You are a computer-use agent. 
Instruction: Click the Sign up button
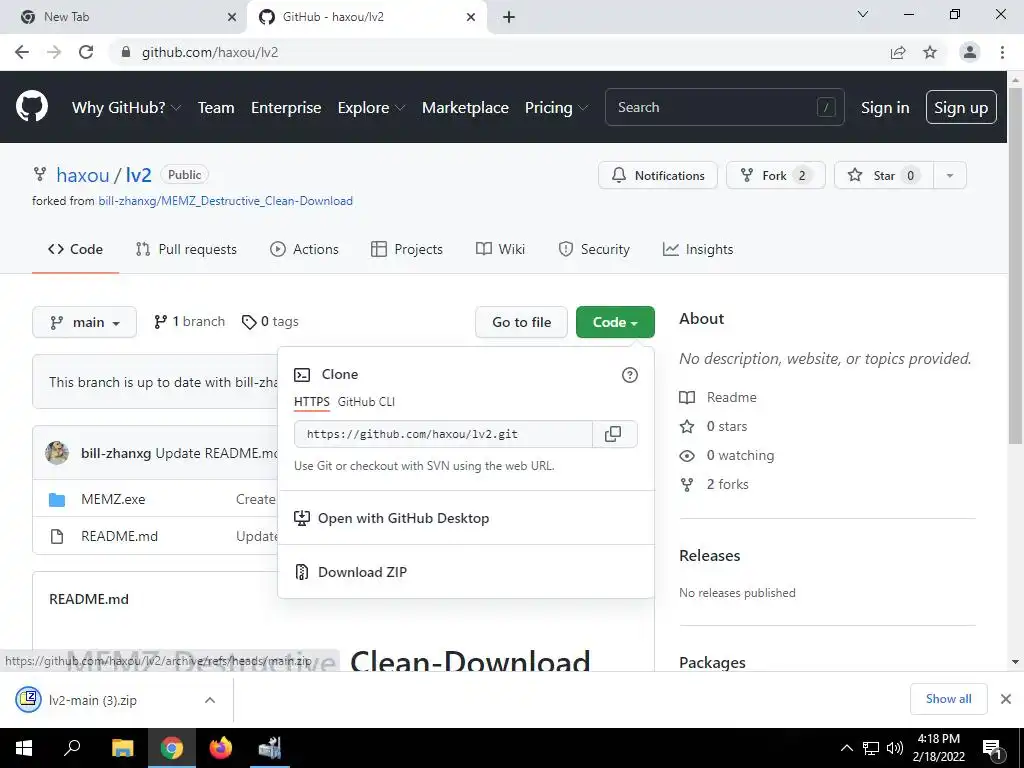[x=961, y=107]
